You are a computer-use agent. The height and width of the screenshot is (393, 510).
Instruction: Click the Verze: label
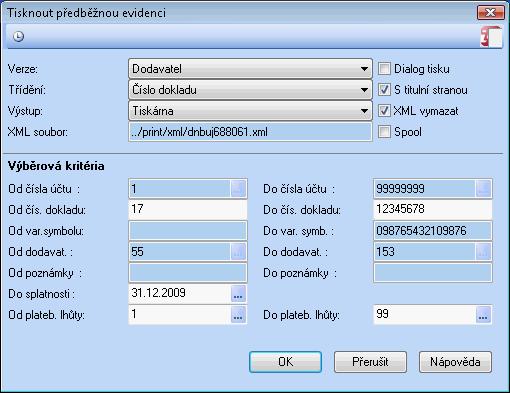coord(23,69)
